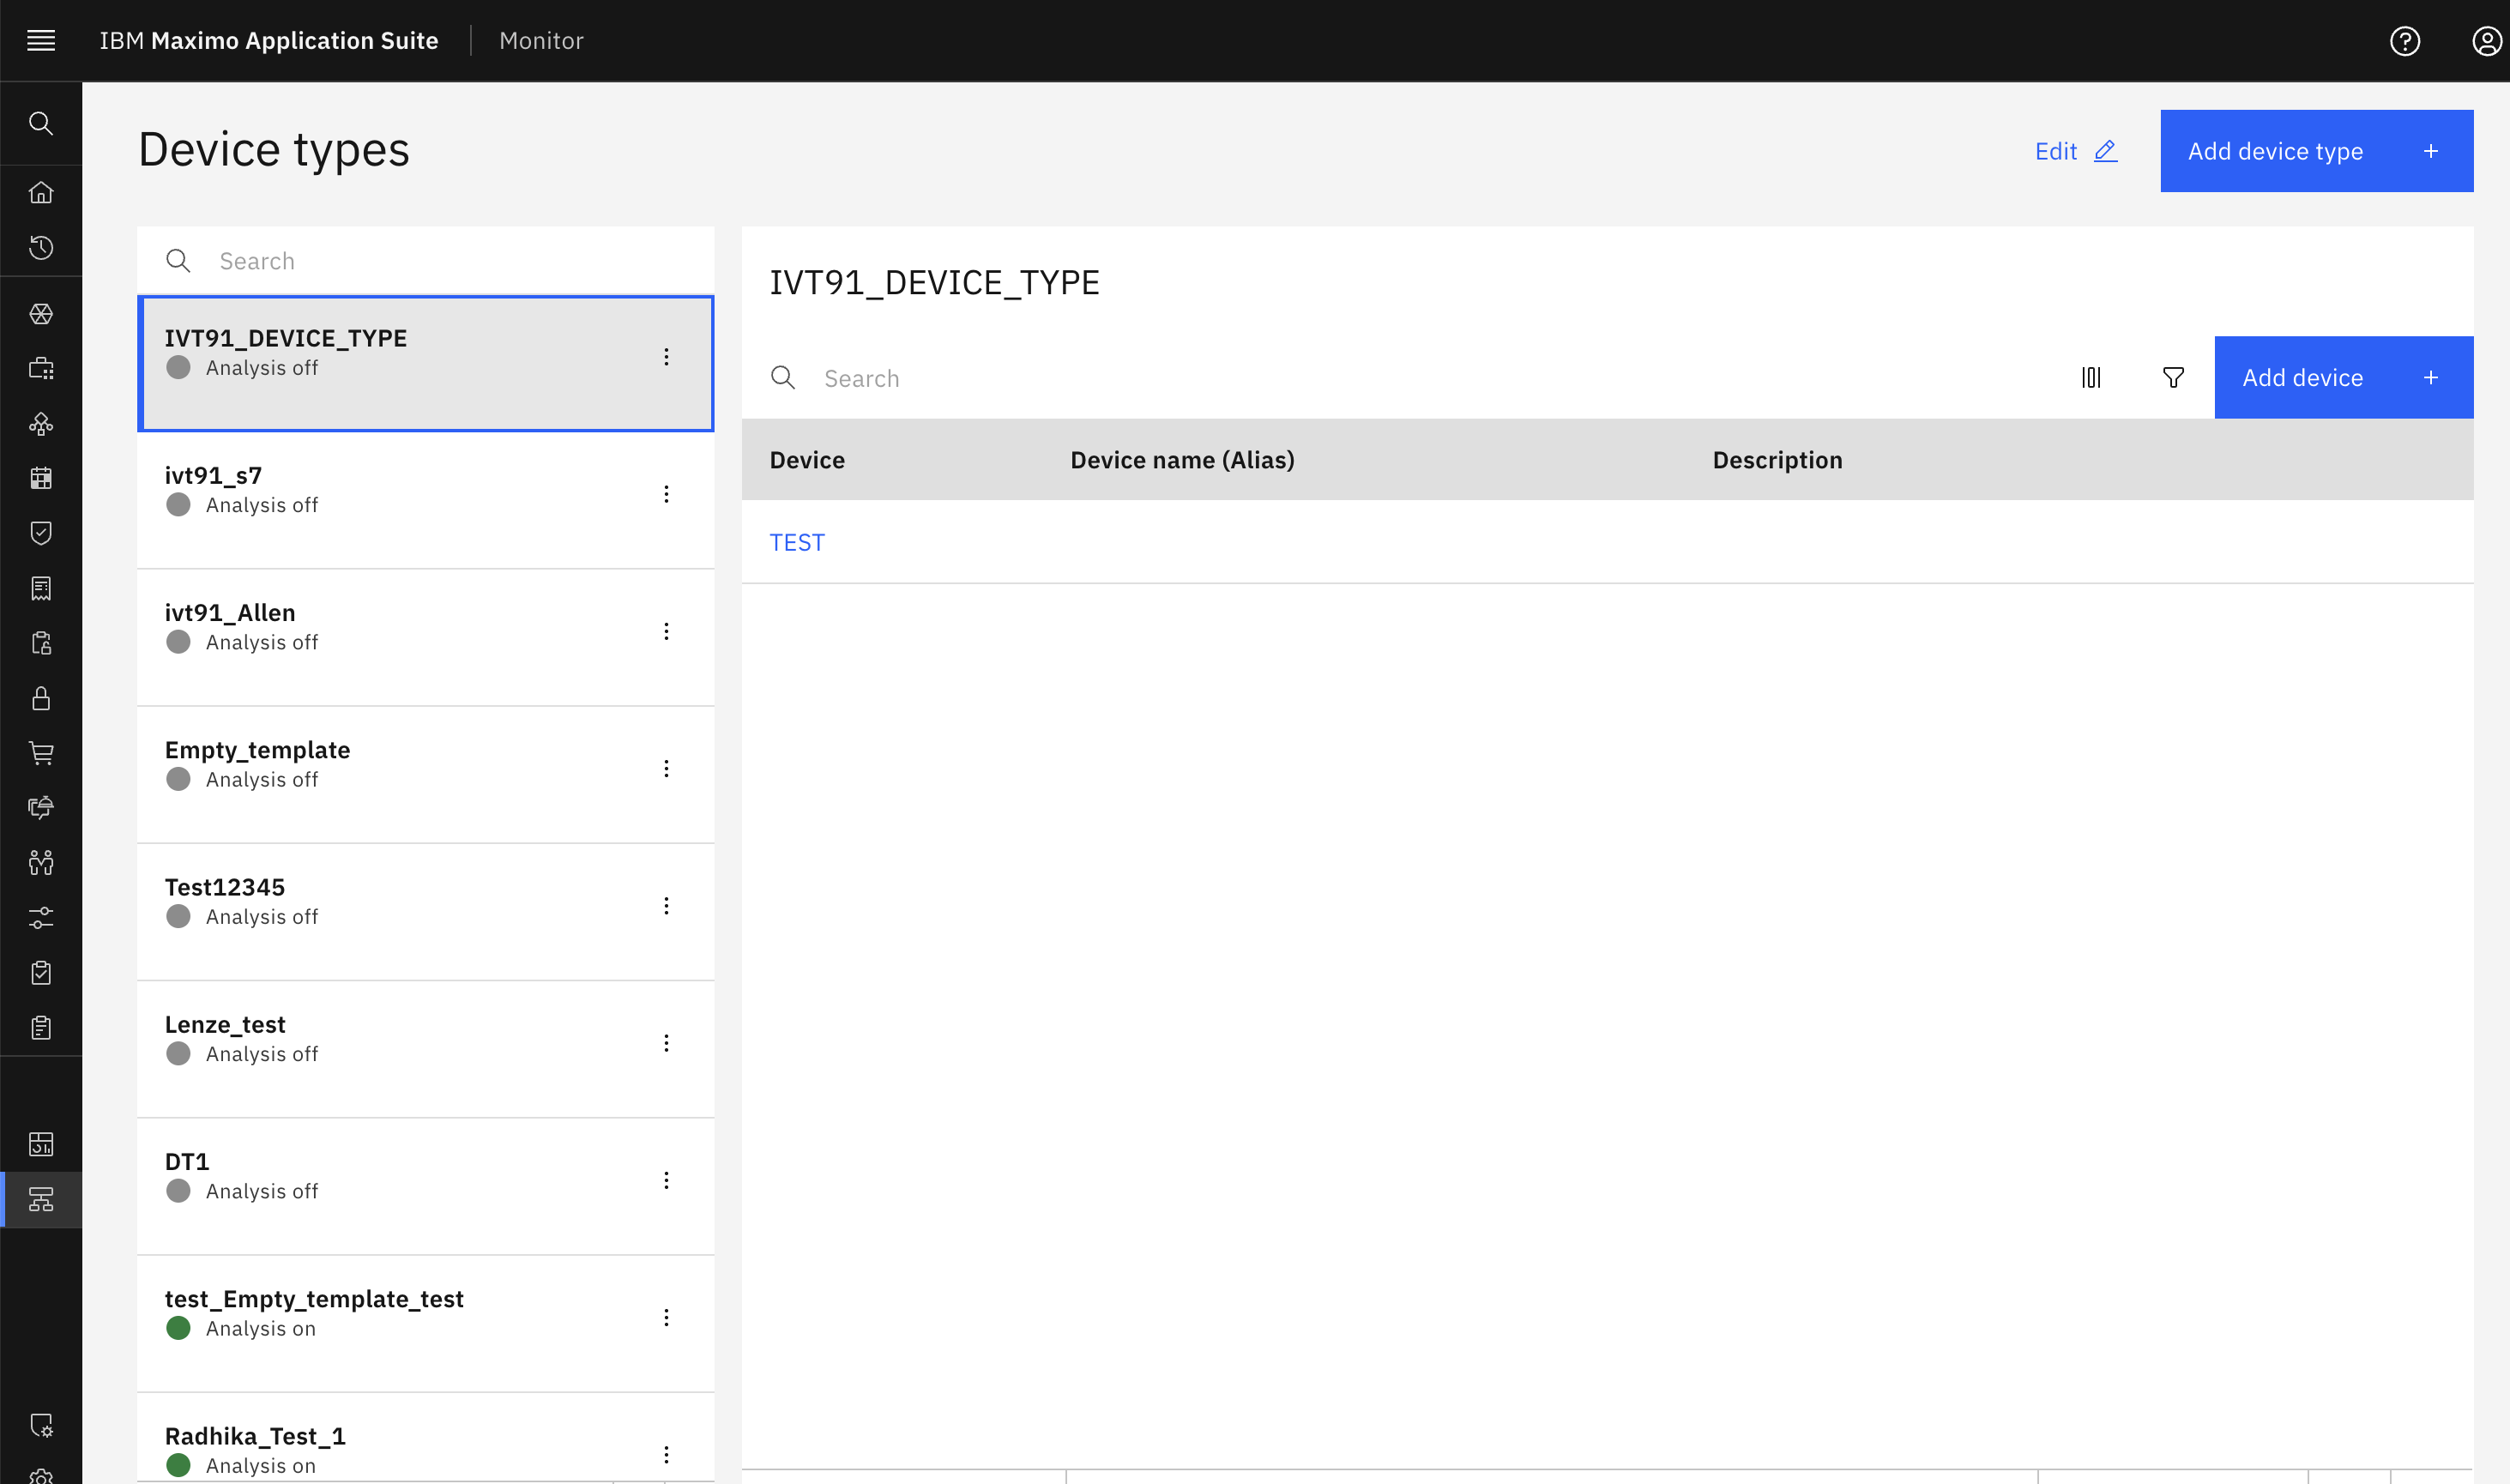Select the Empty_template device type
This screenshot has width=2510, height=1484.
click(x=426, y=774)
